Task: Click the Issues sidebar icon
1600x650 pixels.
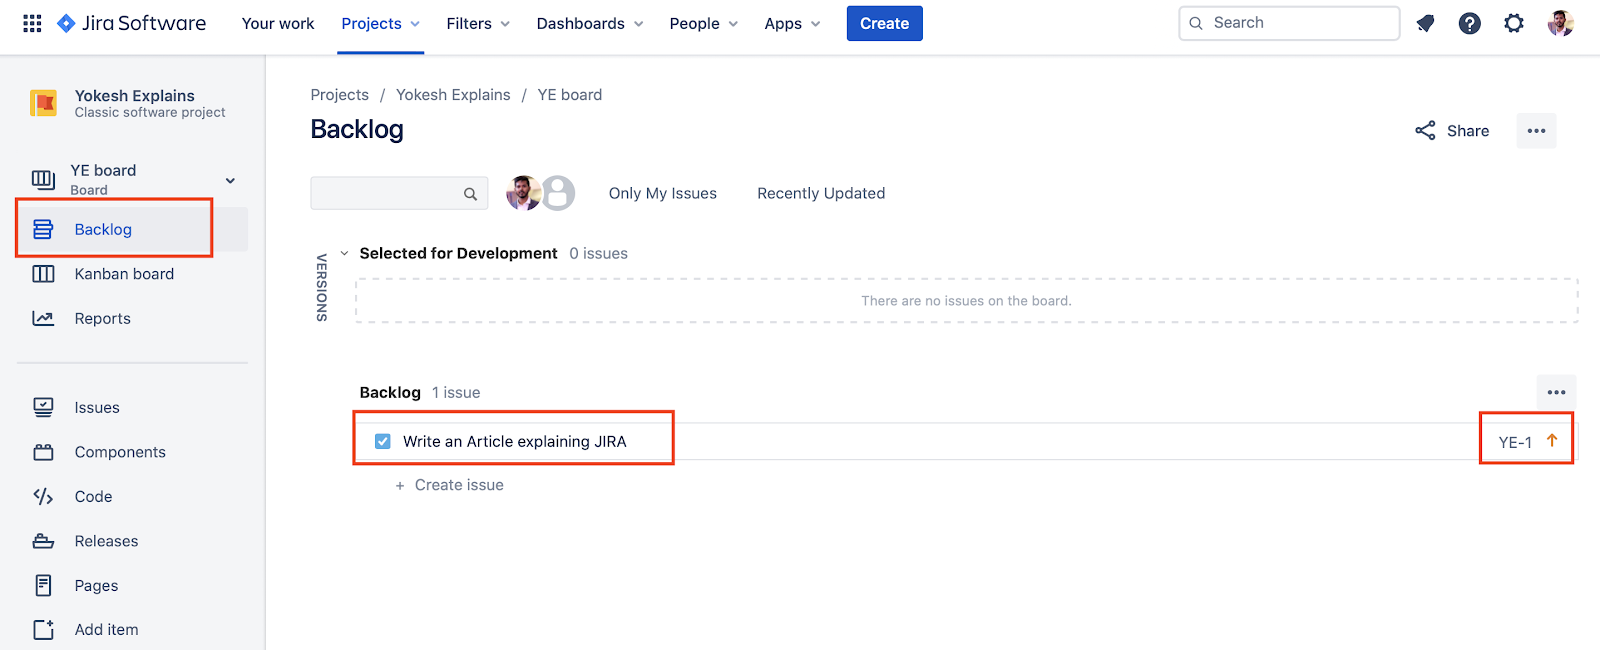Action: click(43, 407)
